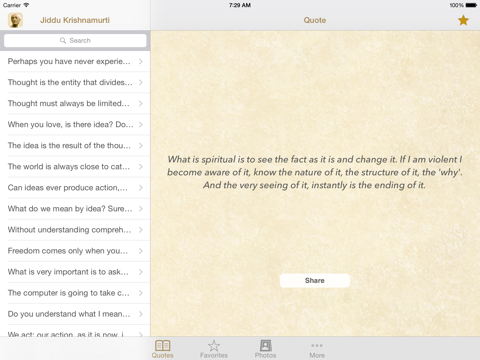Viewport: 480px width, 360px height.
Task: Open quote 'When you love, is there idea?'
Action: 75,124
